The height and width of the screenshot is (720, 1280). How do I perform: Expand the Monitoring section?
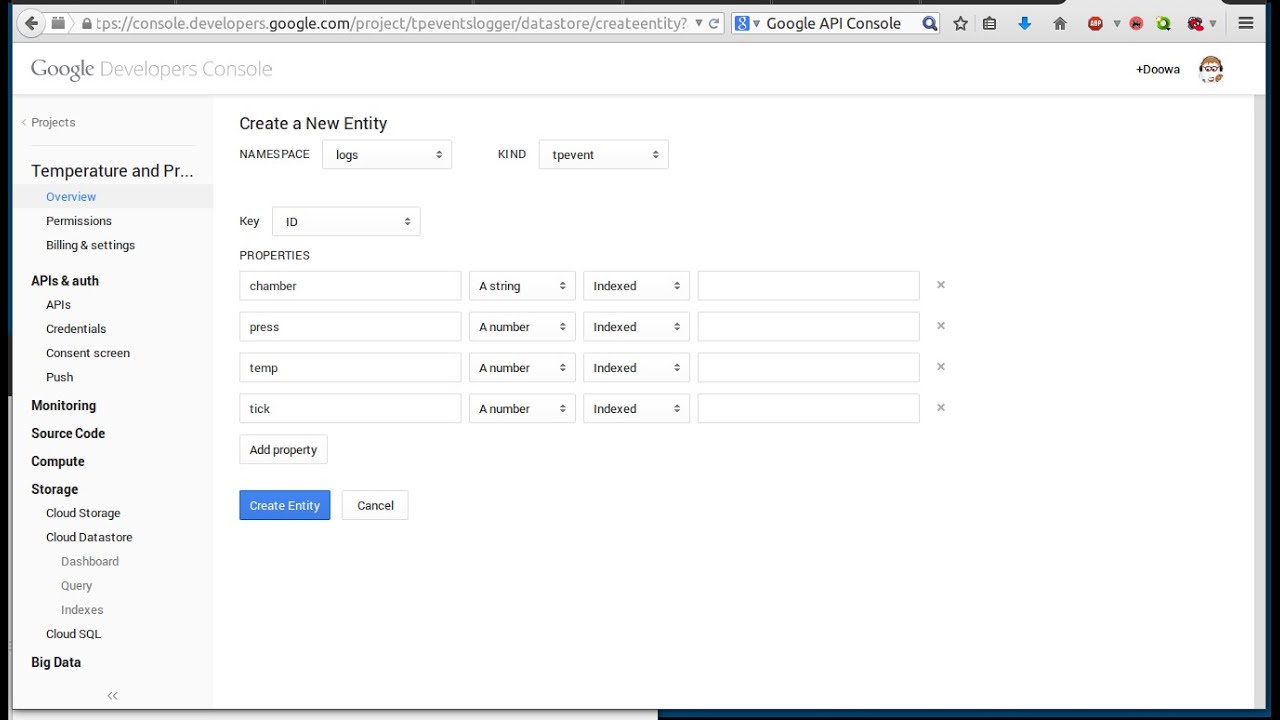pos(63,405)
